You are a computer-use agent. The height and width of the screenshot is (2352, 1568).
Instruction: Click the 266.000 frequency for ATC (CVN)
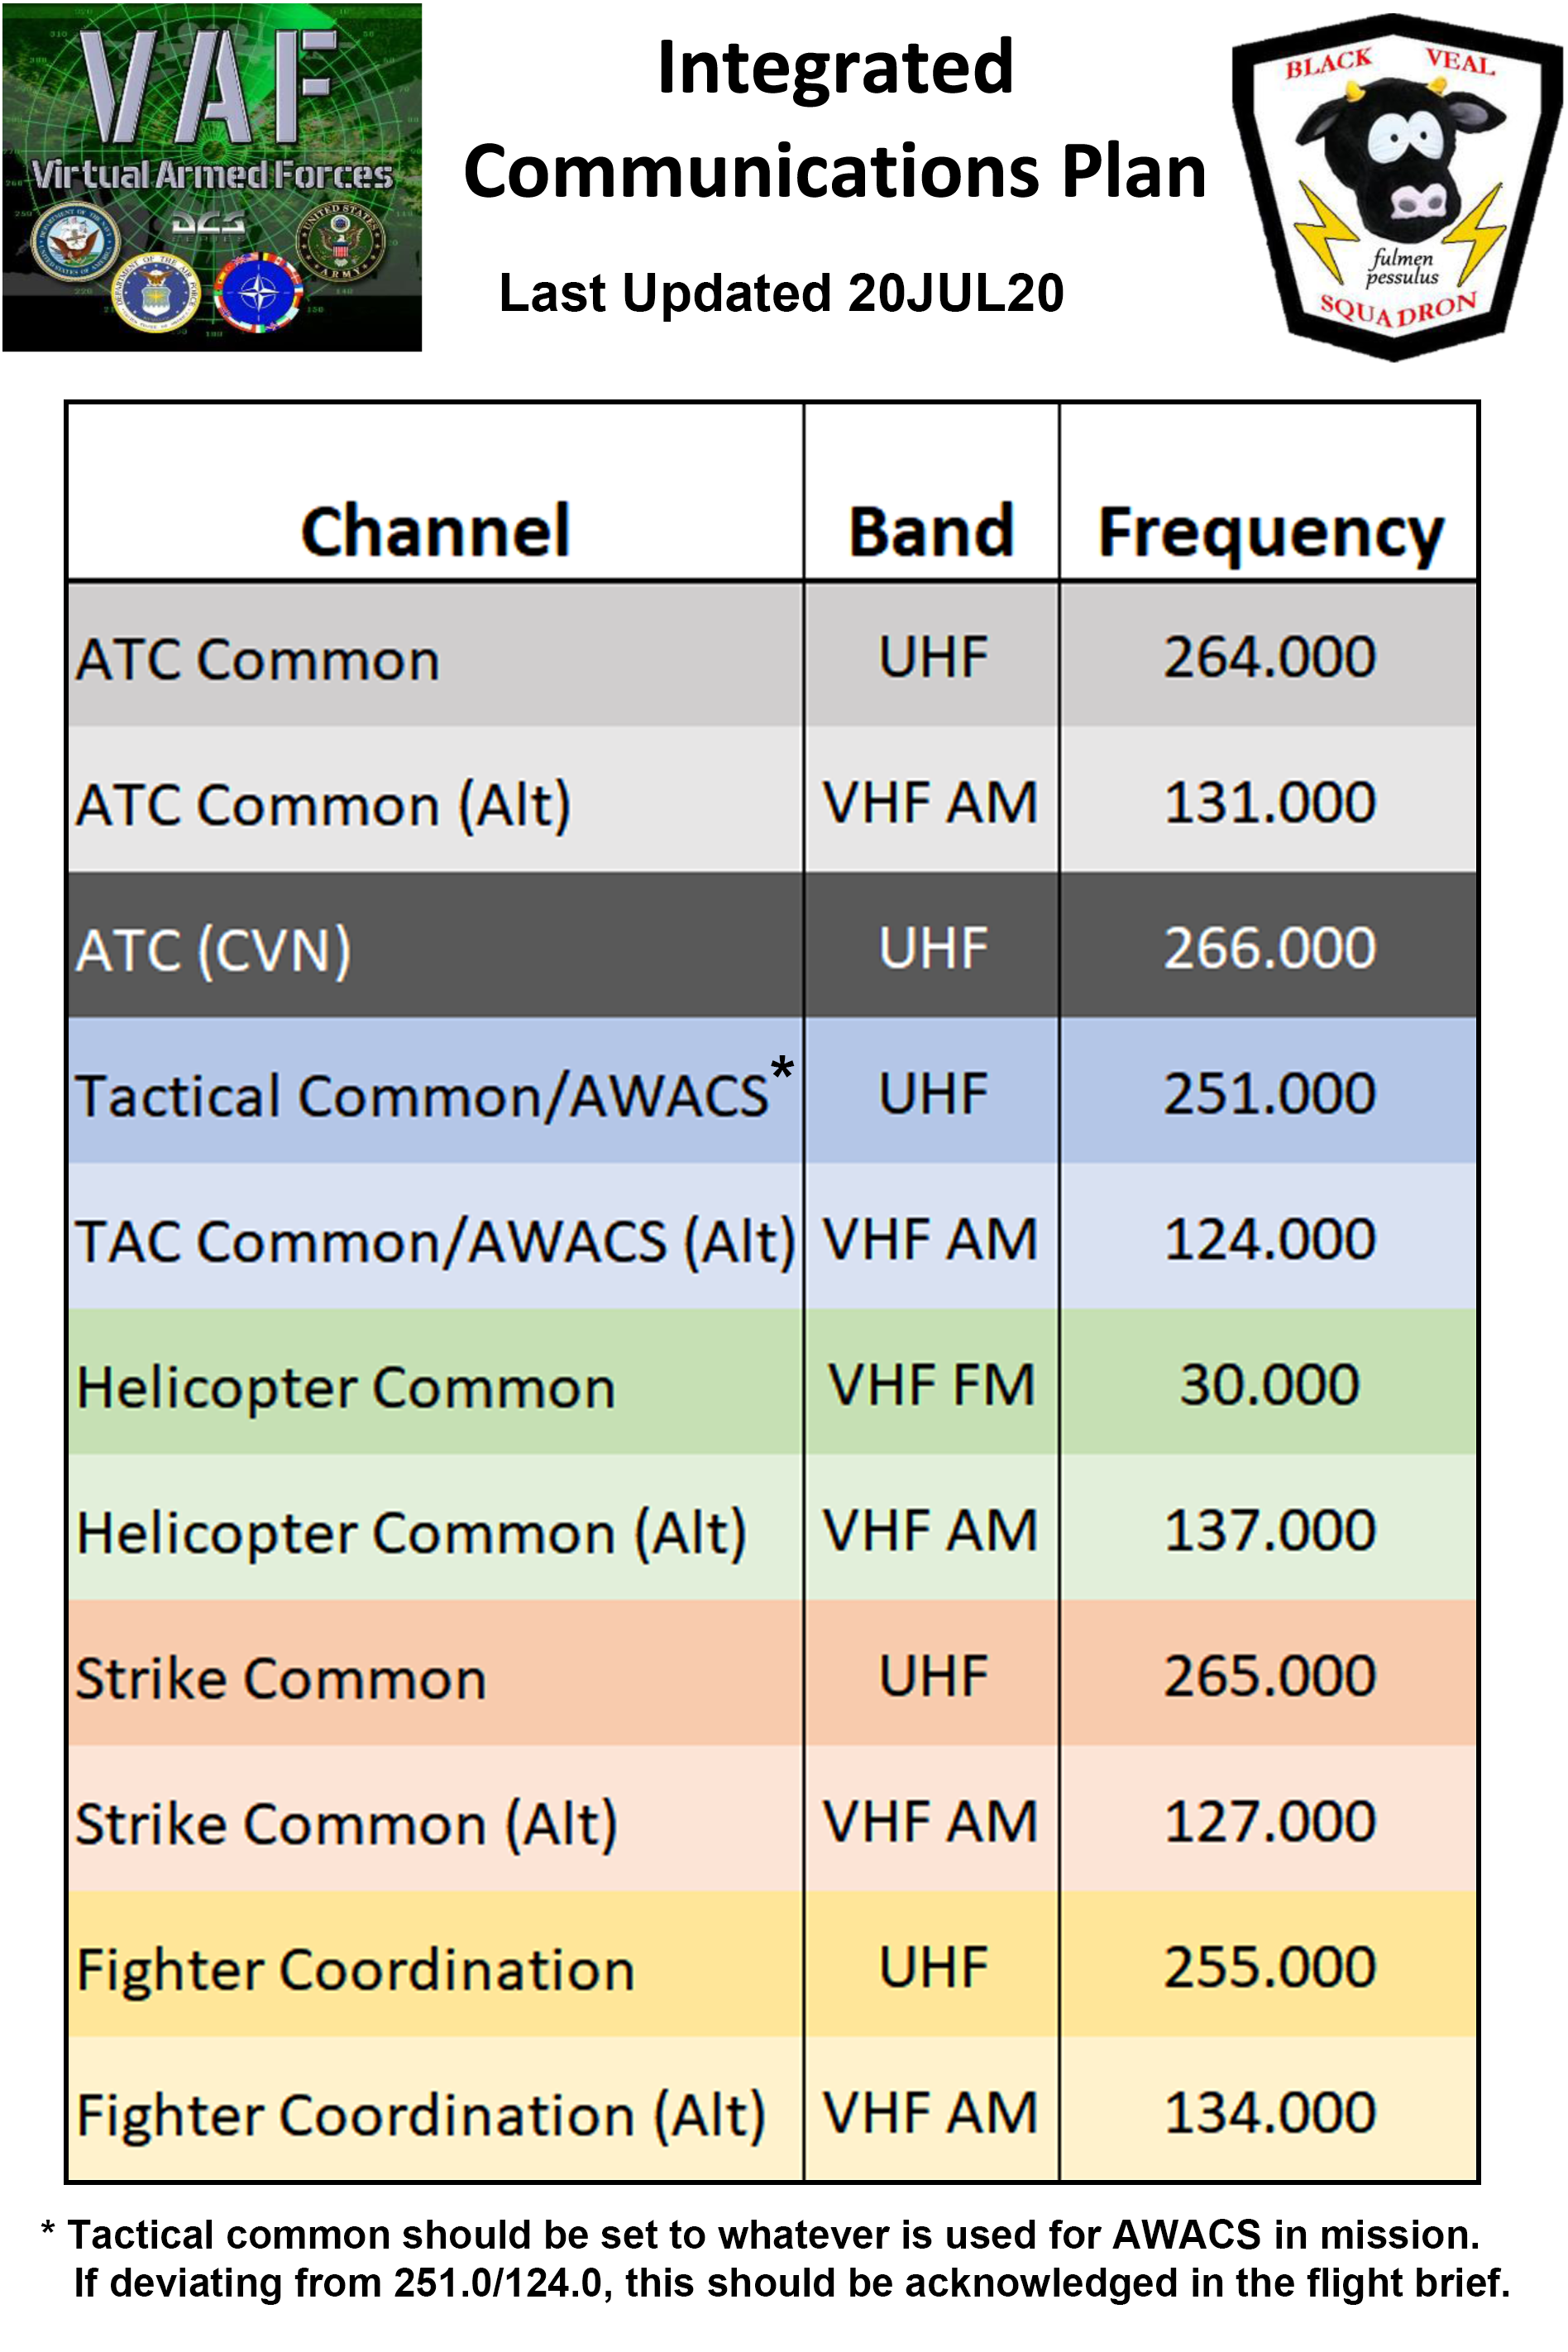(x=1270, y=948)
